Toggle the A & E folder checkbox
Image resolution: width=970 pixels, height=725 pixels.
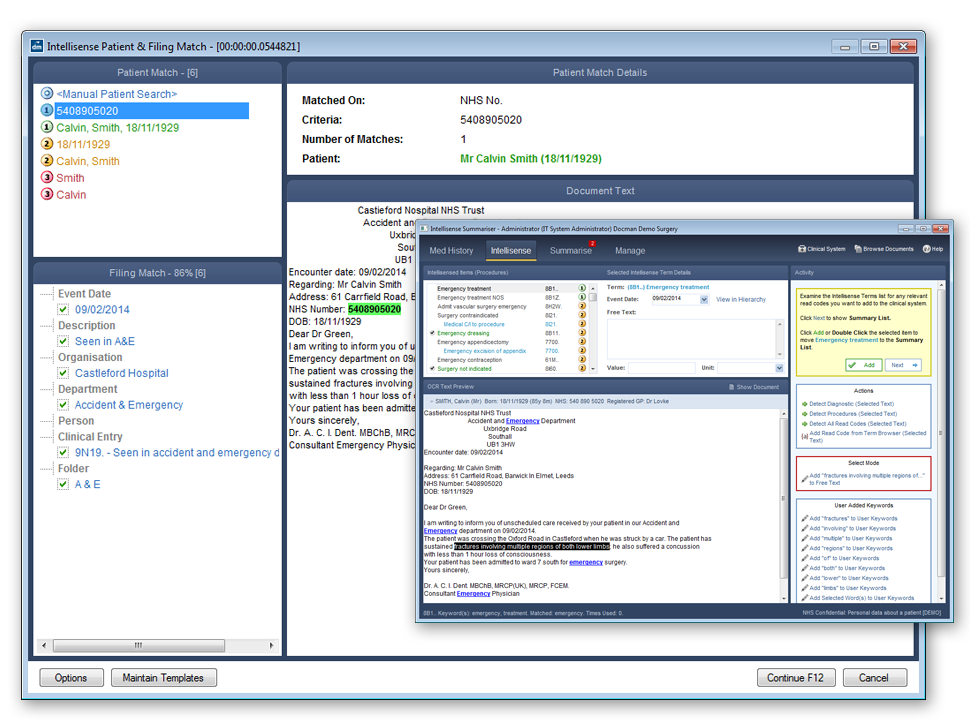point(63,484)
